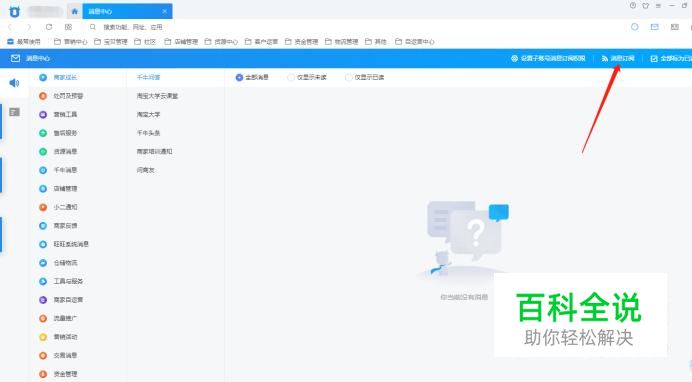
Task: Click the 旺旺系统消息 category icon
Action: 43,244
